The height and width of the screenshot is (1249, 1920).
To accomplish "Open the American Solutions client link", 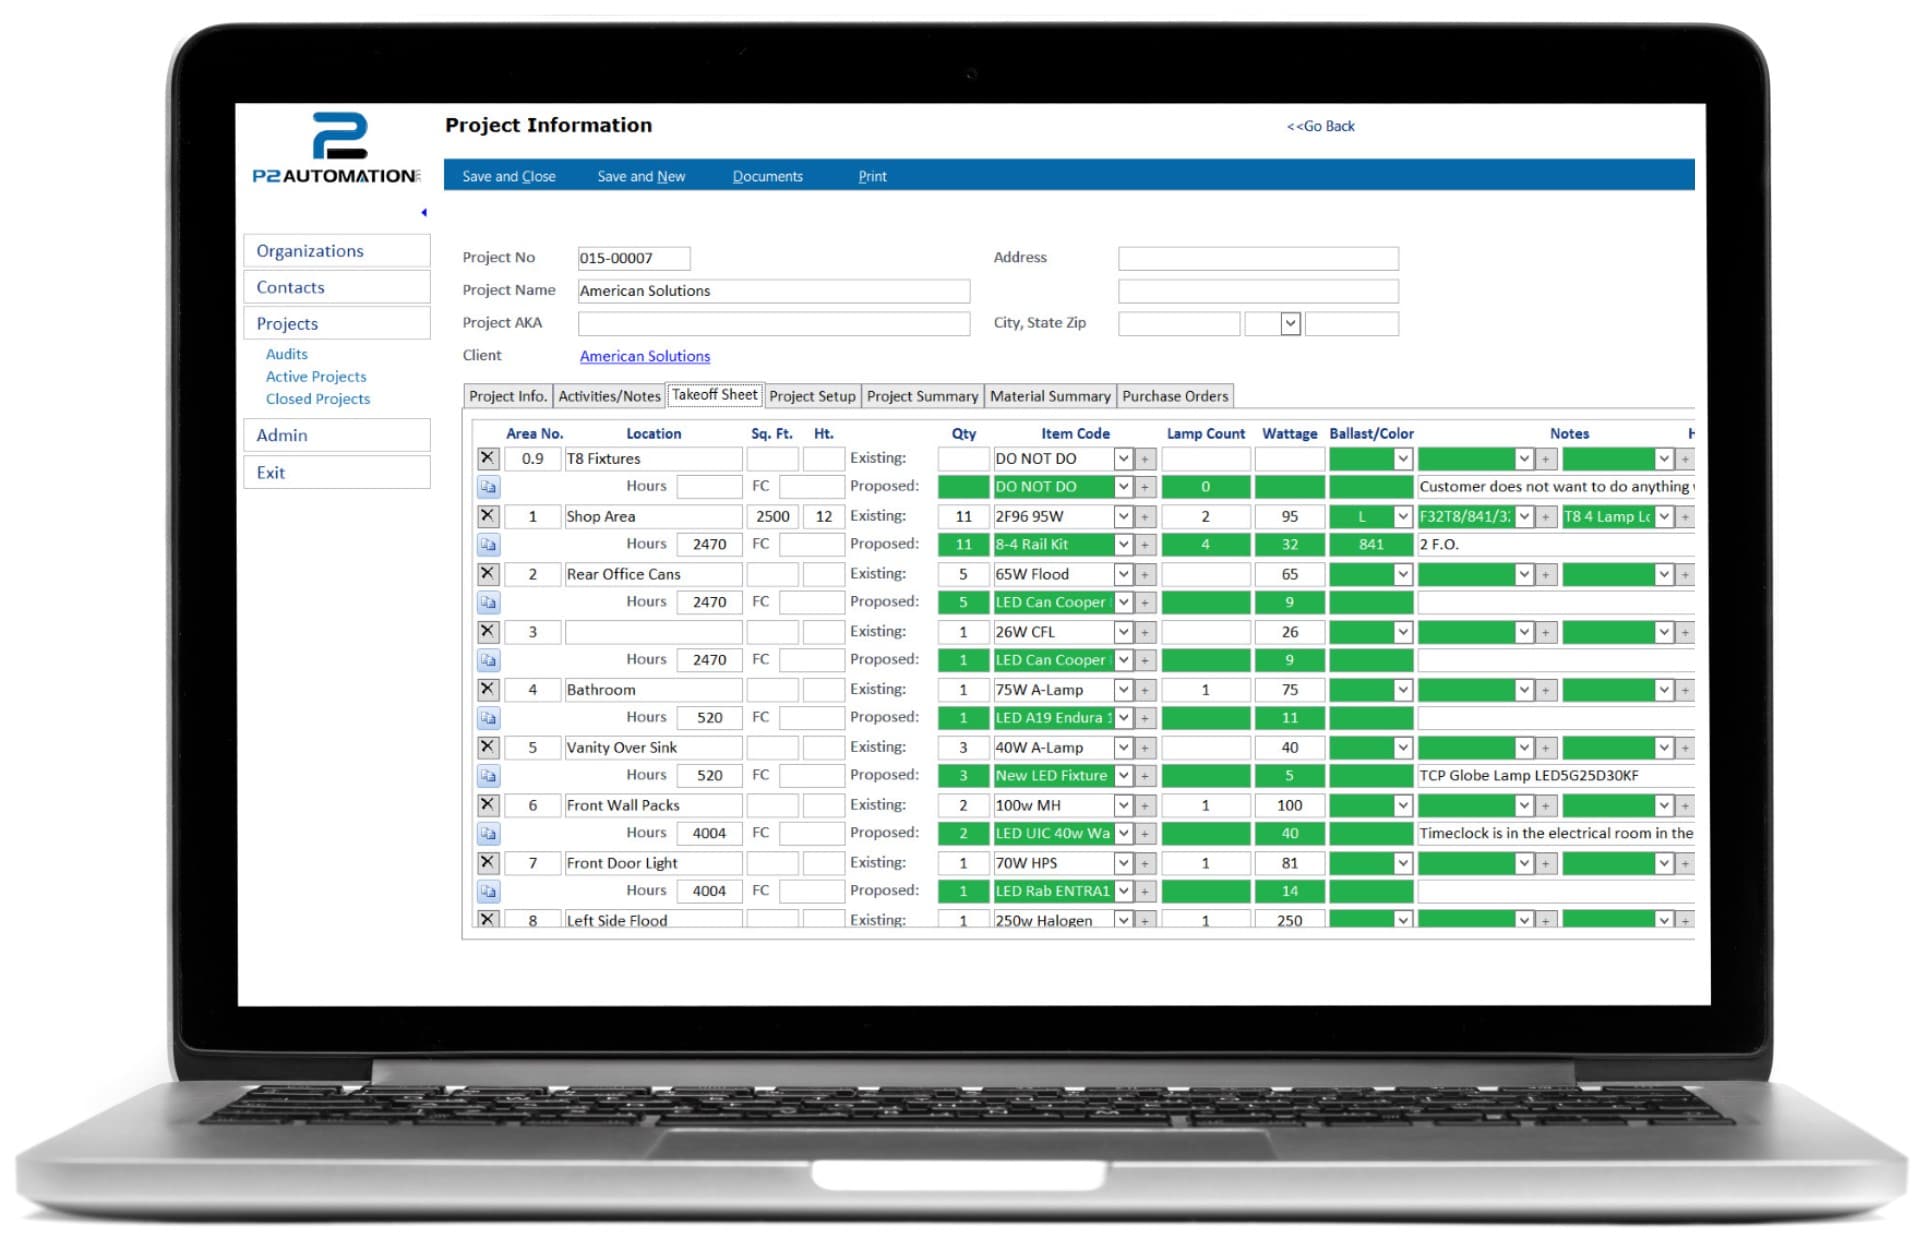I will tap(645, 356).
